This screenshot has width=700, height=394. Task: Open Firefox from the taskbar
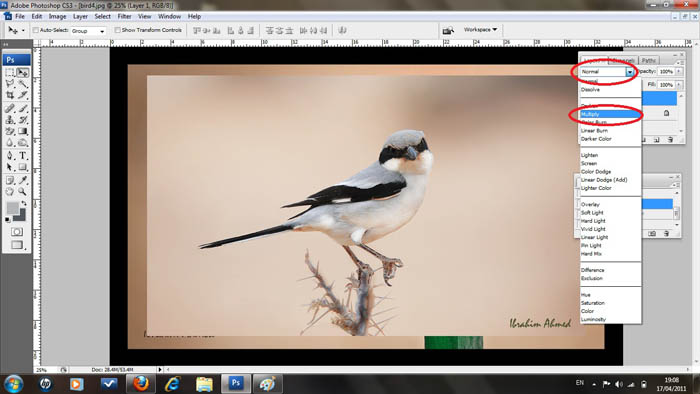(x=141, y=384)
